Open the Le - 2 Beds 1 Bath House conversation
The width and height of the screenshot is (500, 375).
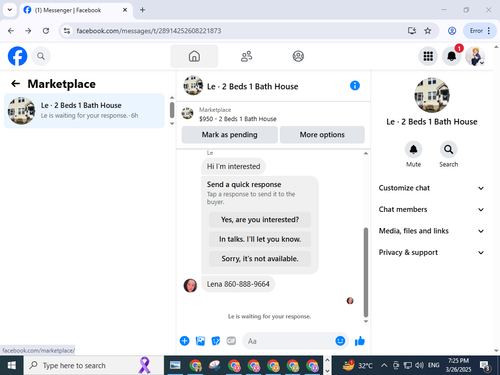point(84,111)
